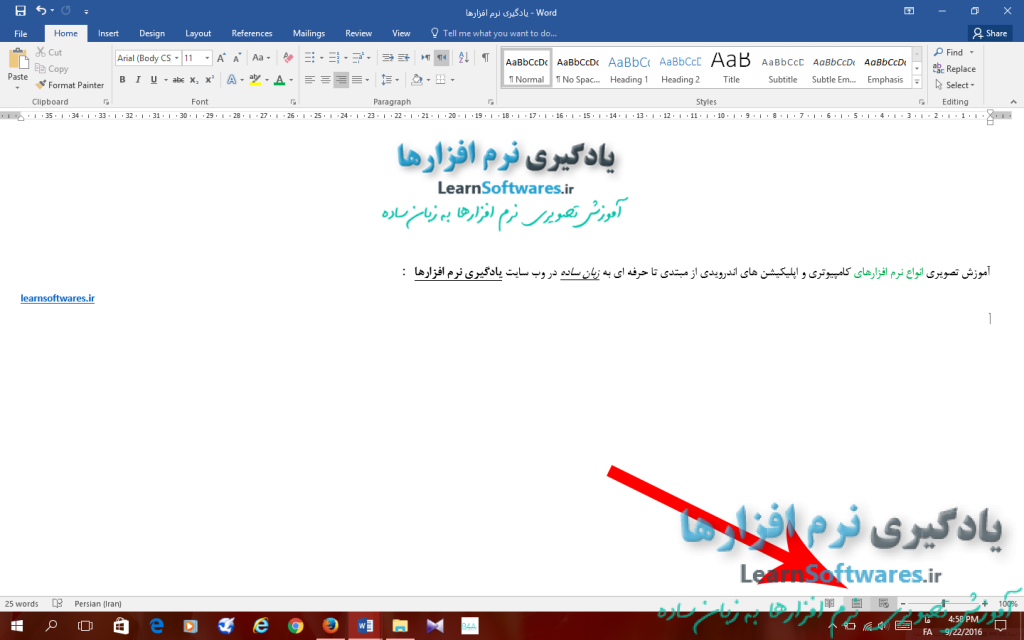Open the proofing check icon in the status bar
The width and height of the screenshot is (1024, 640).
point(57,603)
